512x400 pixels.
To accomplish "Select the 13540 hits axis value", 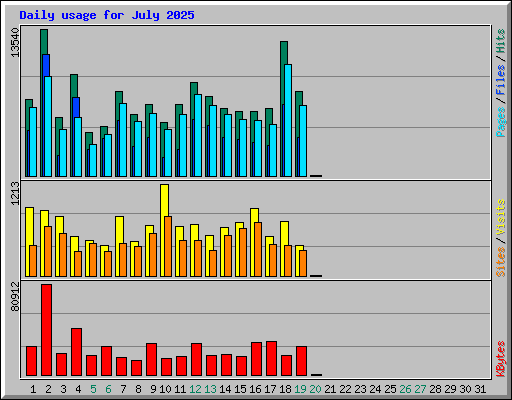I will tap(15, 42).
